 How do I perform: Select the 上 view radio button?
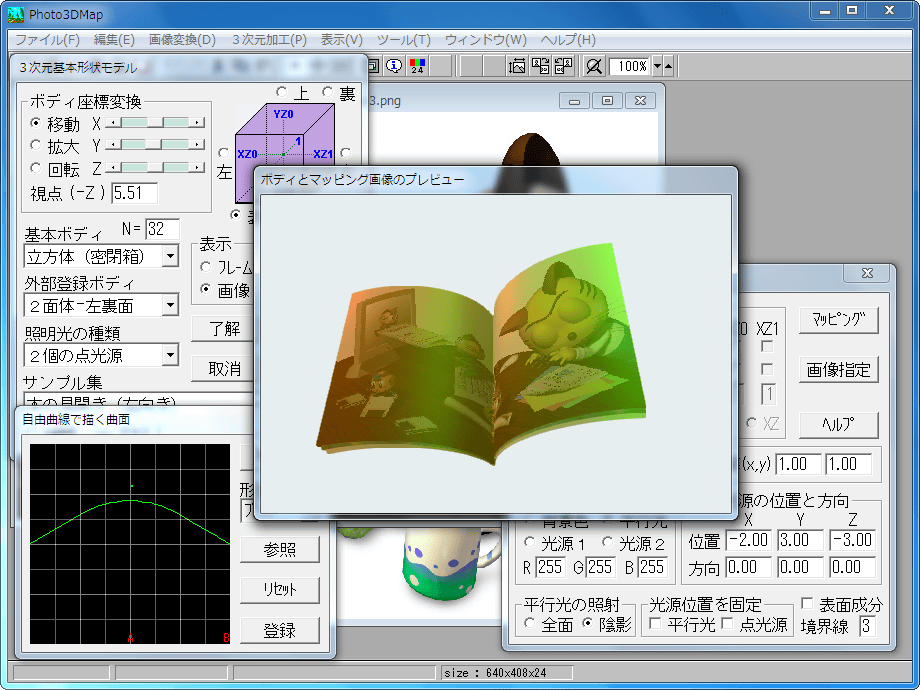pyautogui.click(x=282, y=92)
